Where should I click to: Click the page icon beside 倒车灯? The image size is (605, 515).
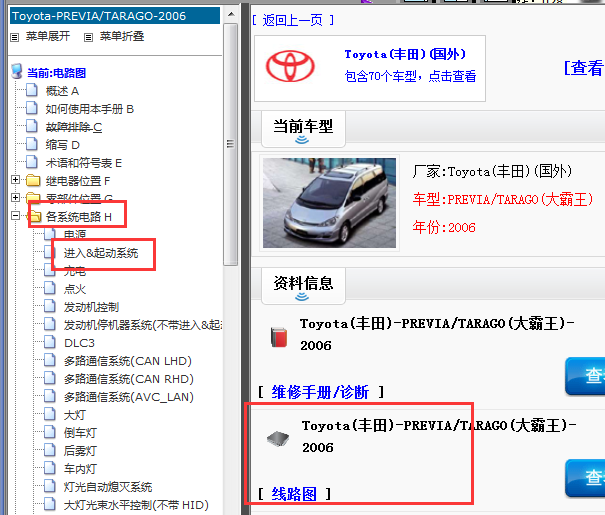(49, 432)
